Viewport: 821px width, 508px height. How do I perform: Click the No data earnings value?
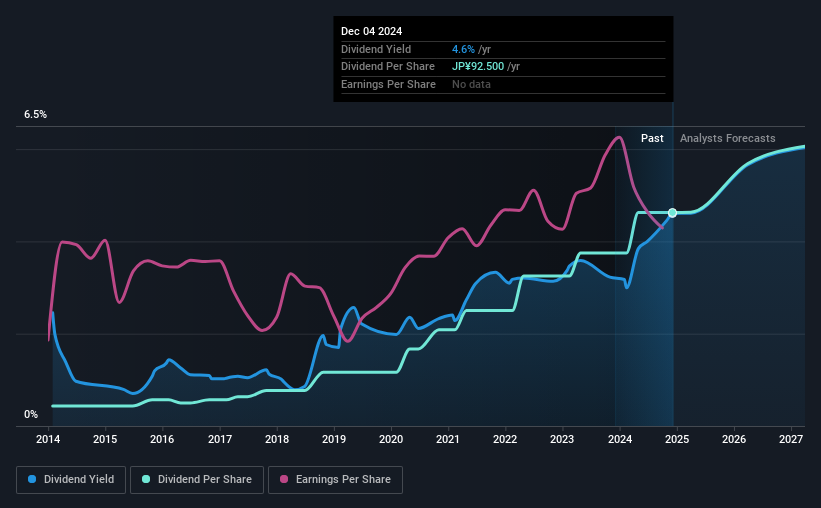click(x=471, y=84)
